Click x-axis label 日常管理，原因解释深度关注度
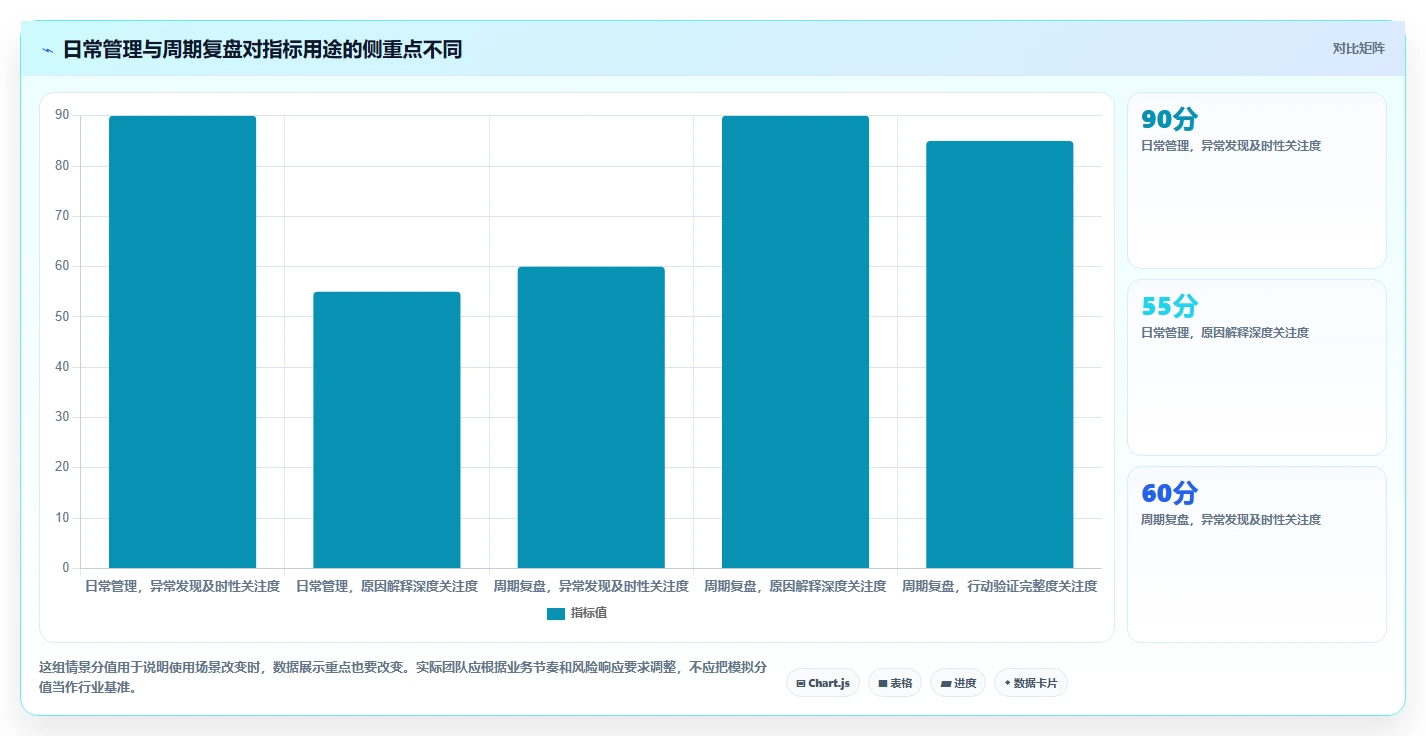Screen dimensions: 1426x736 (387, 586)
